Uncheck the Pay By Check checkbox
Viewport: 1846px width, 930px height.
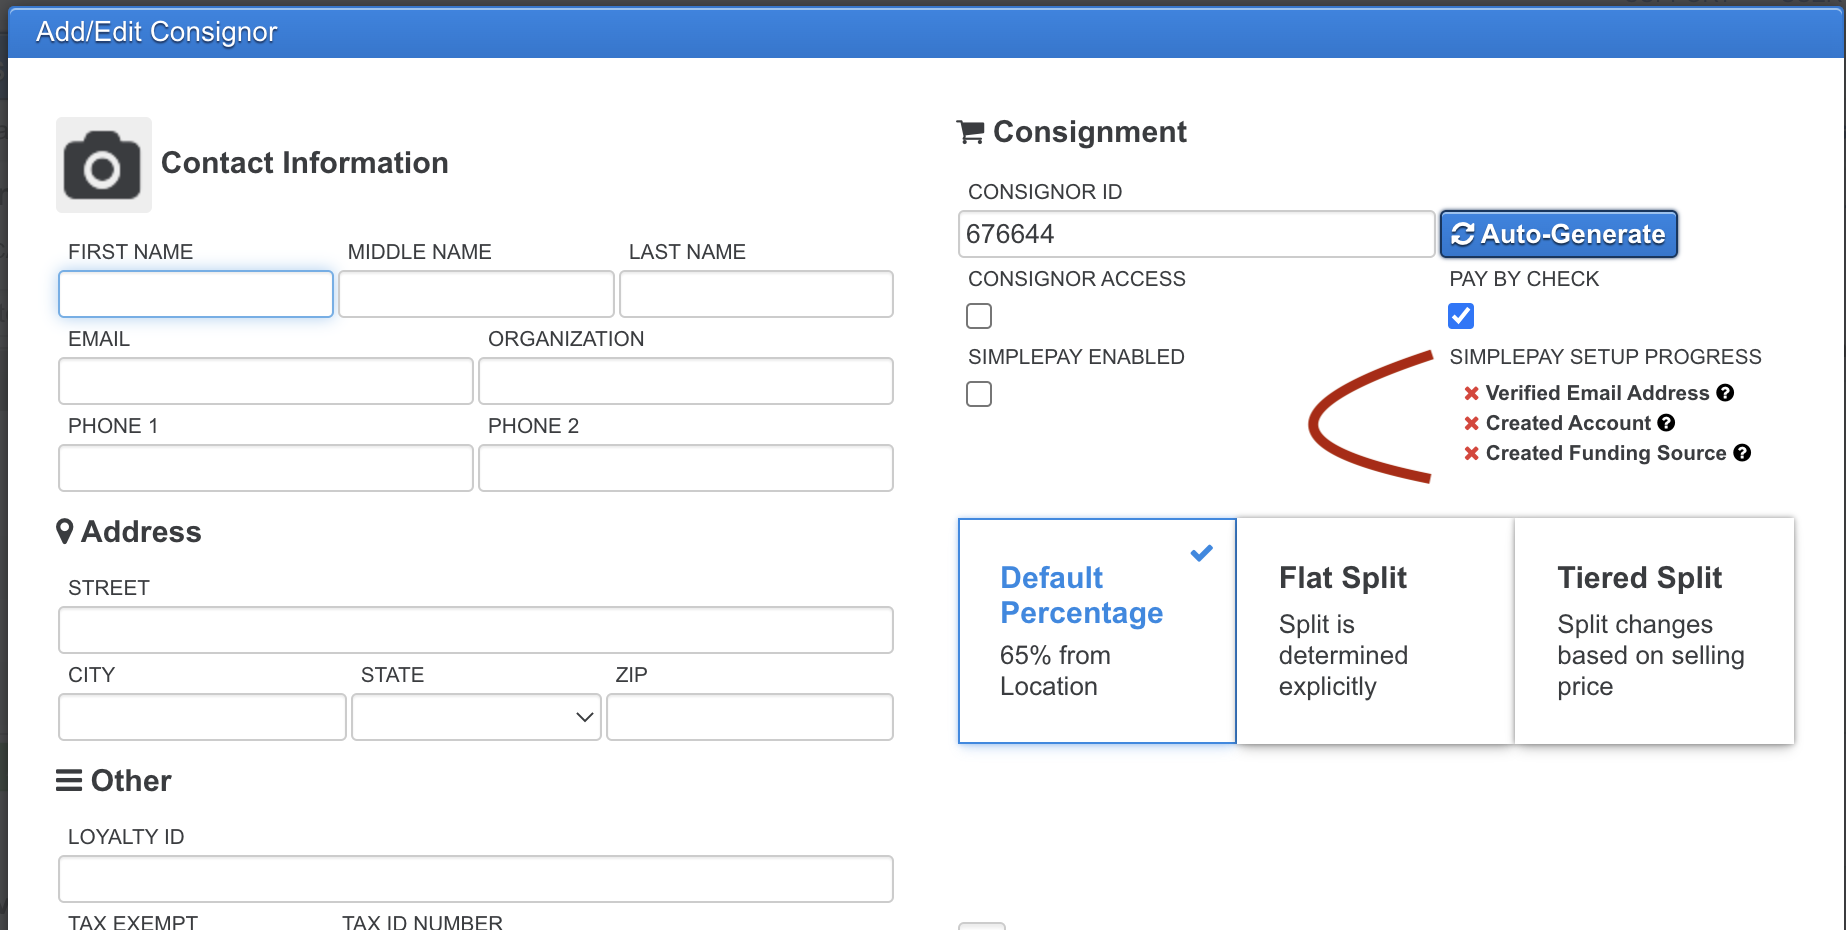pos(1461,316)
